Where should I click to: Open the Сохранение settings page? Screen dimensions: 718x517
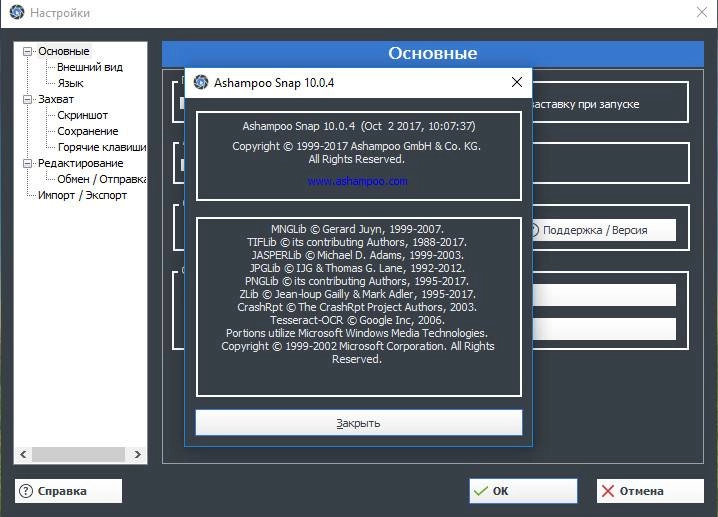point(88,131)
